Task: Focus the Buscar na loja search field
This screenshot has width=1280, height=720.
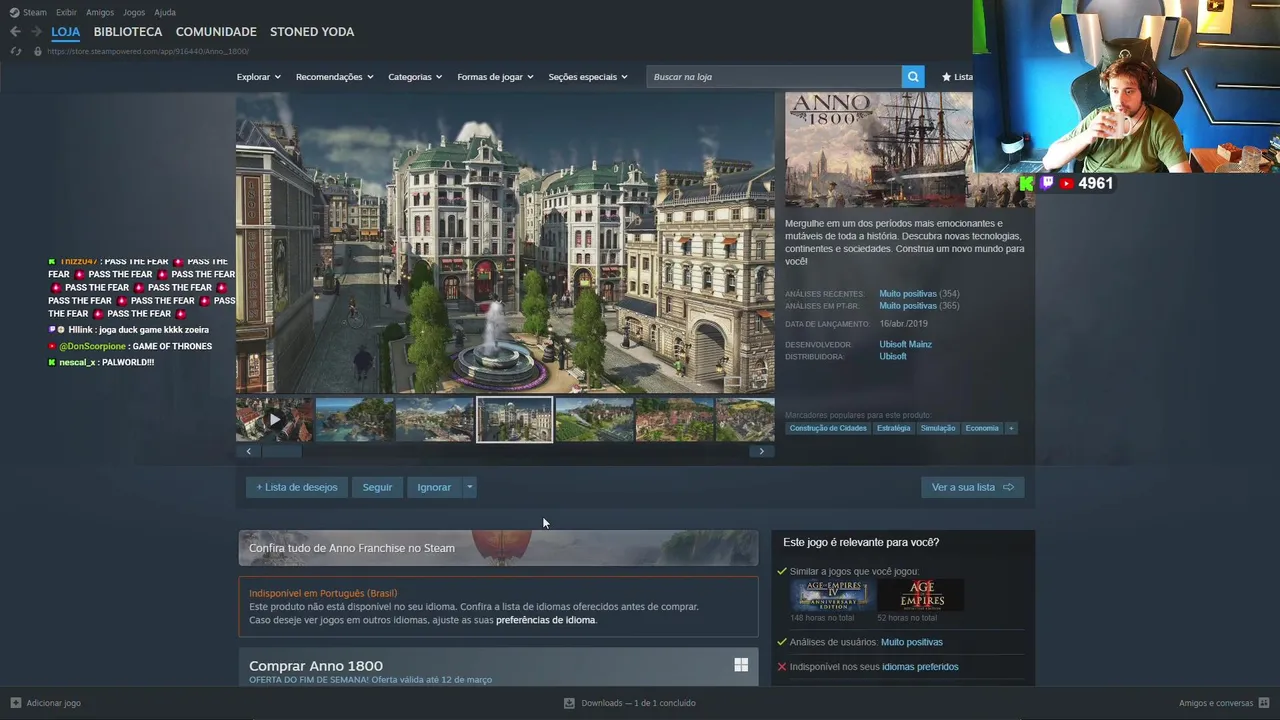Action: [x=773, y=77]
